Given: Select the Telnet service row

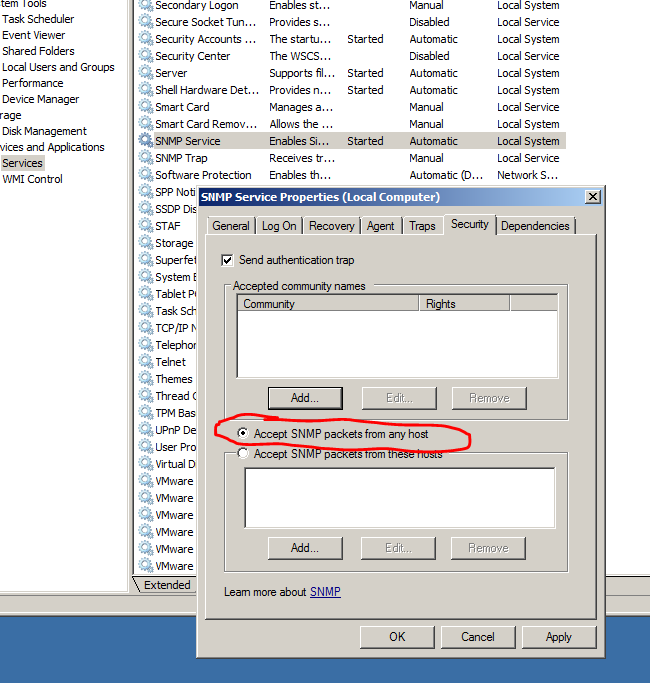Looking at the screenshot, I should [167, 362].
